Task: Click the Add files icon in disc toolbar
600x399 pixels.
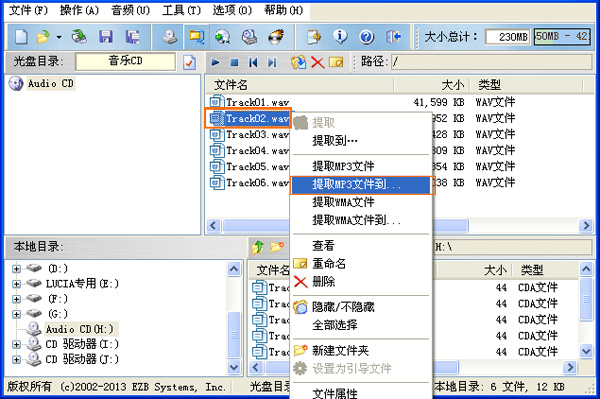Action: tap(298, 62)
